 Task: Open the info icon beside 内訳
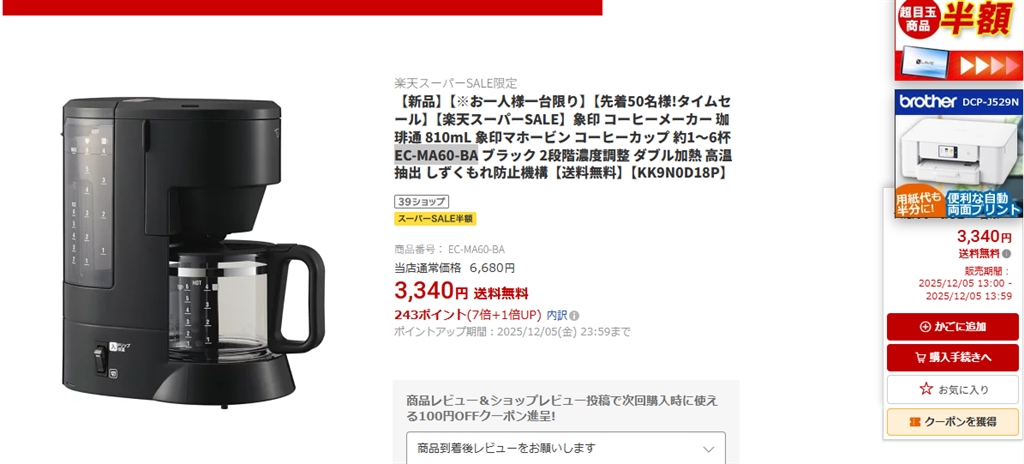tap(574, 315)
